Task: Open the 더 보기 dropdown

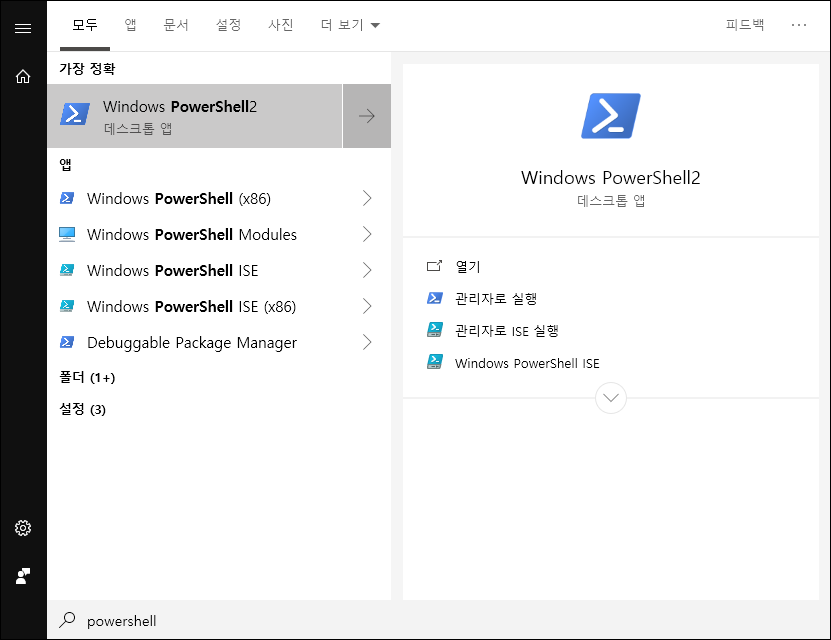Action: click(x=350, y=25)
